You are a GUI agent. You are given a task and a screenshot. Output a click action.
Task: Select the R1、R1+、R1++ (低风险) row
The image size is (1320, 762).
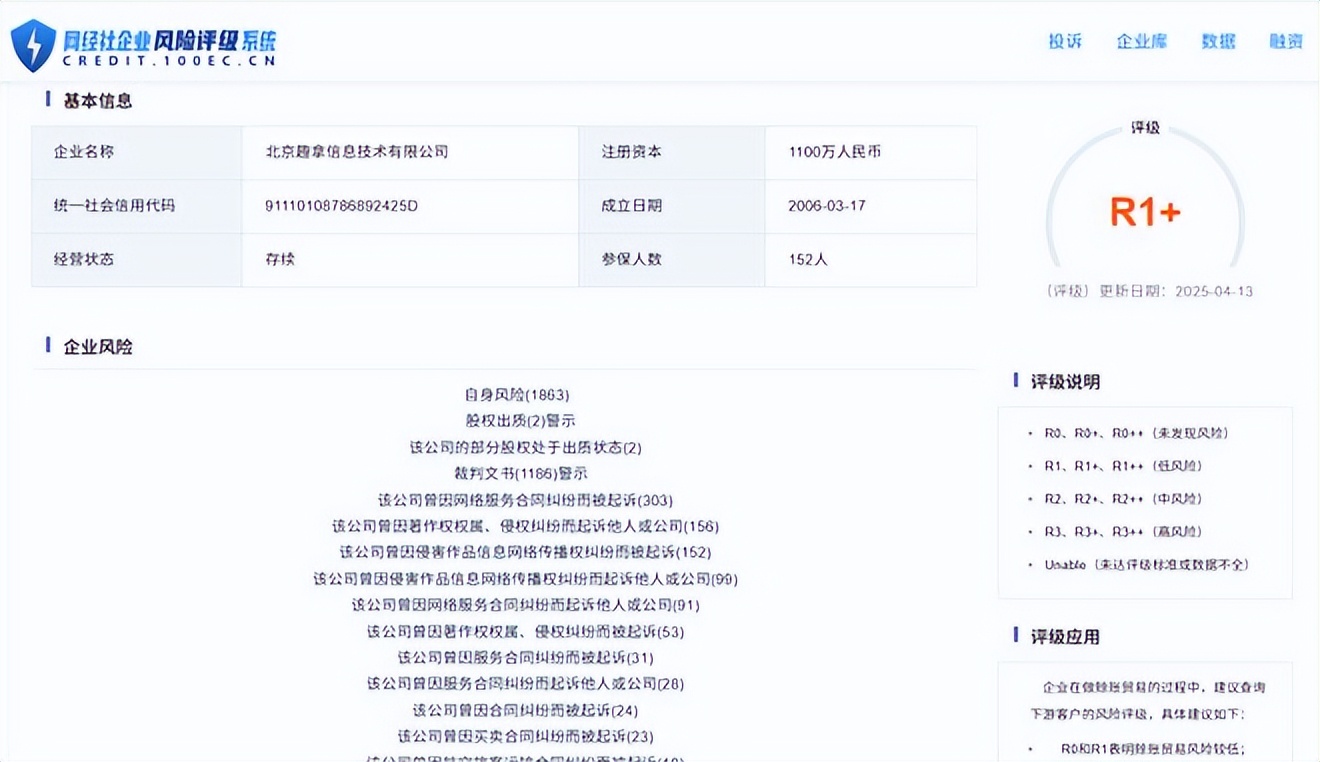(x=1123, y=466)
